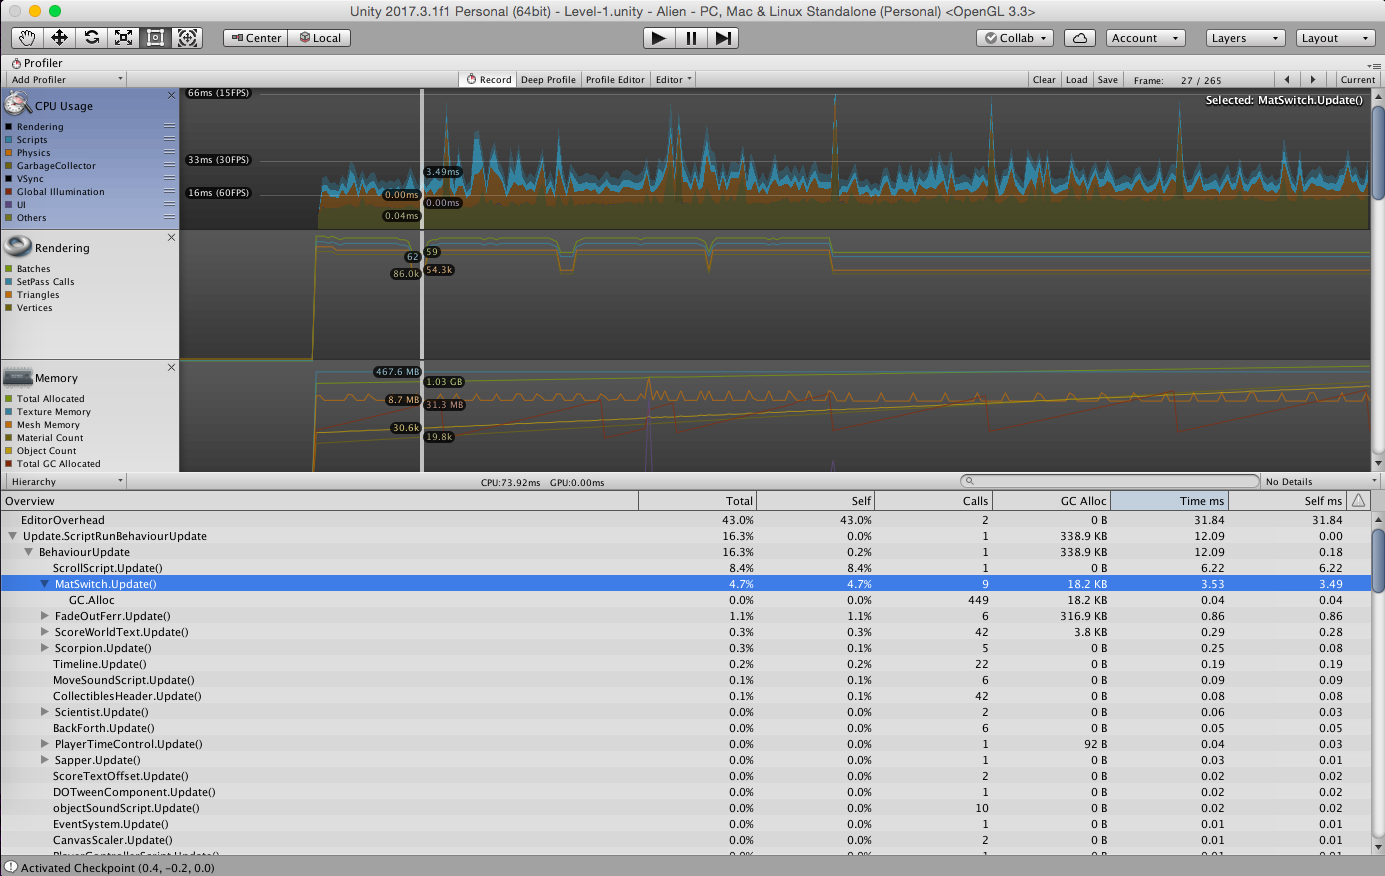
Task: Collapse the BehaviourUpdate row
Action: click(29, 552)
